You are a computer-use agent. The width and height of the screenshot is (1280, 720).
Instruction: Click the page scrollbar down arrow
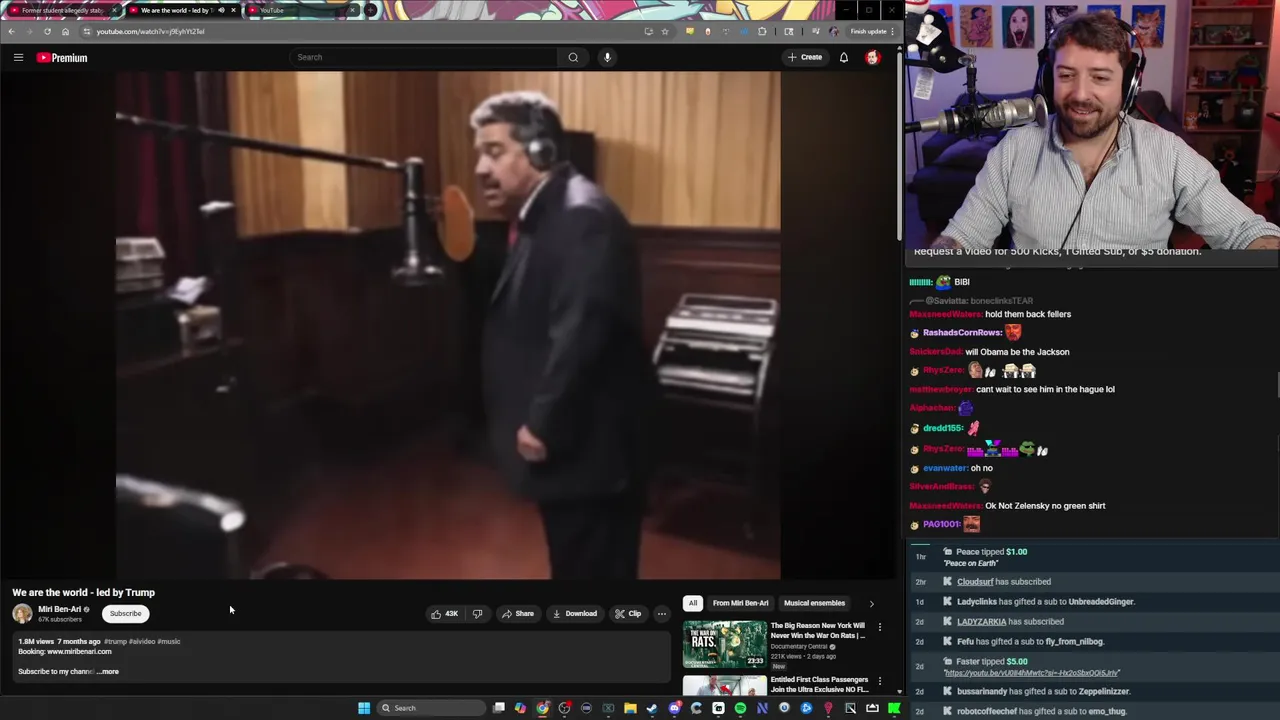(899, 691)
